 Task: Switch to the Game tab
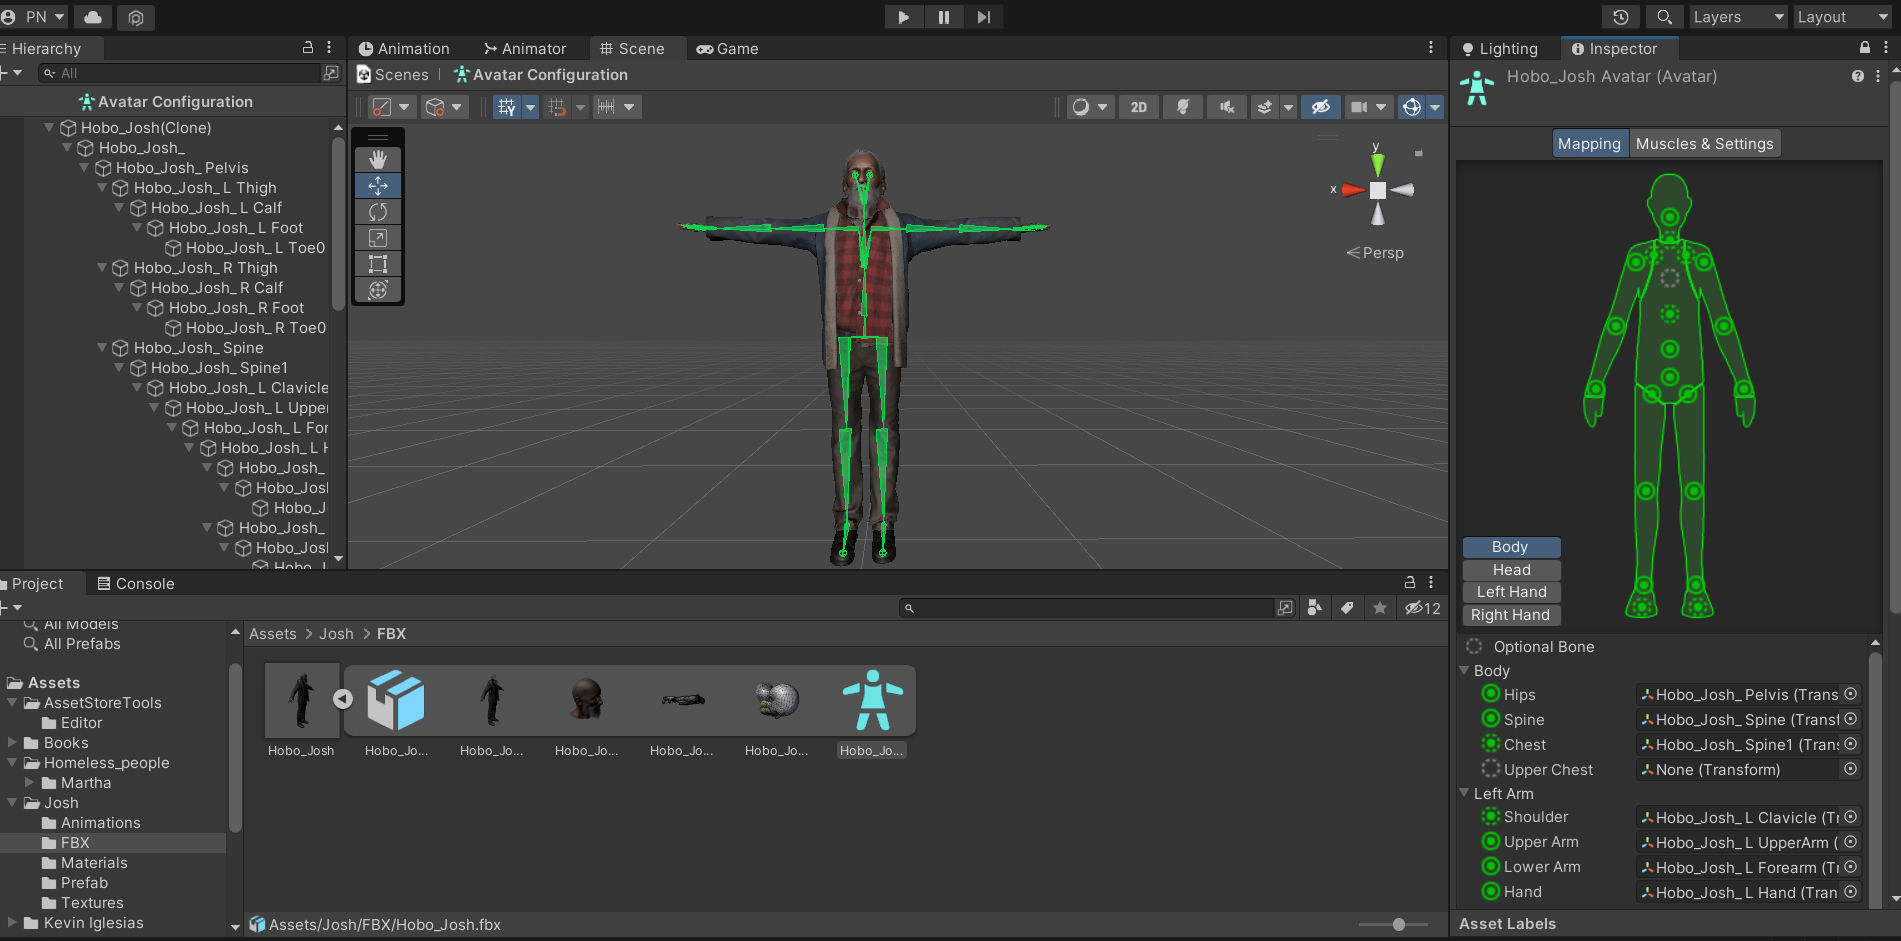728,48
